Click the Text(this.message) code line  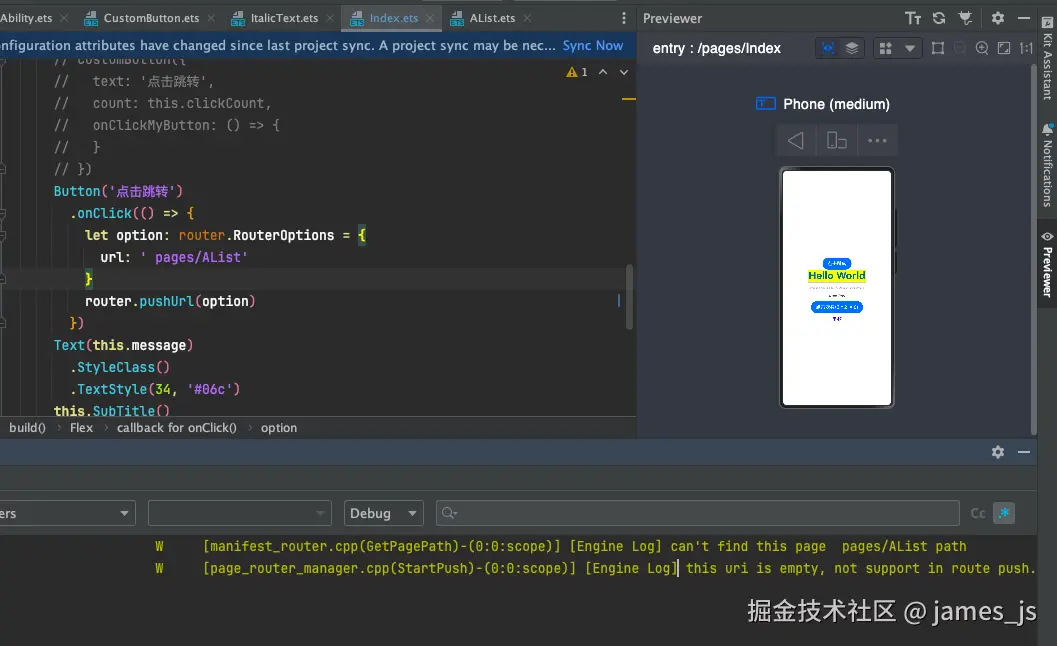[x=123, y=345]
